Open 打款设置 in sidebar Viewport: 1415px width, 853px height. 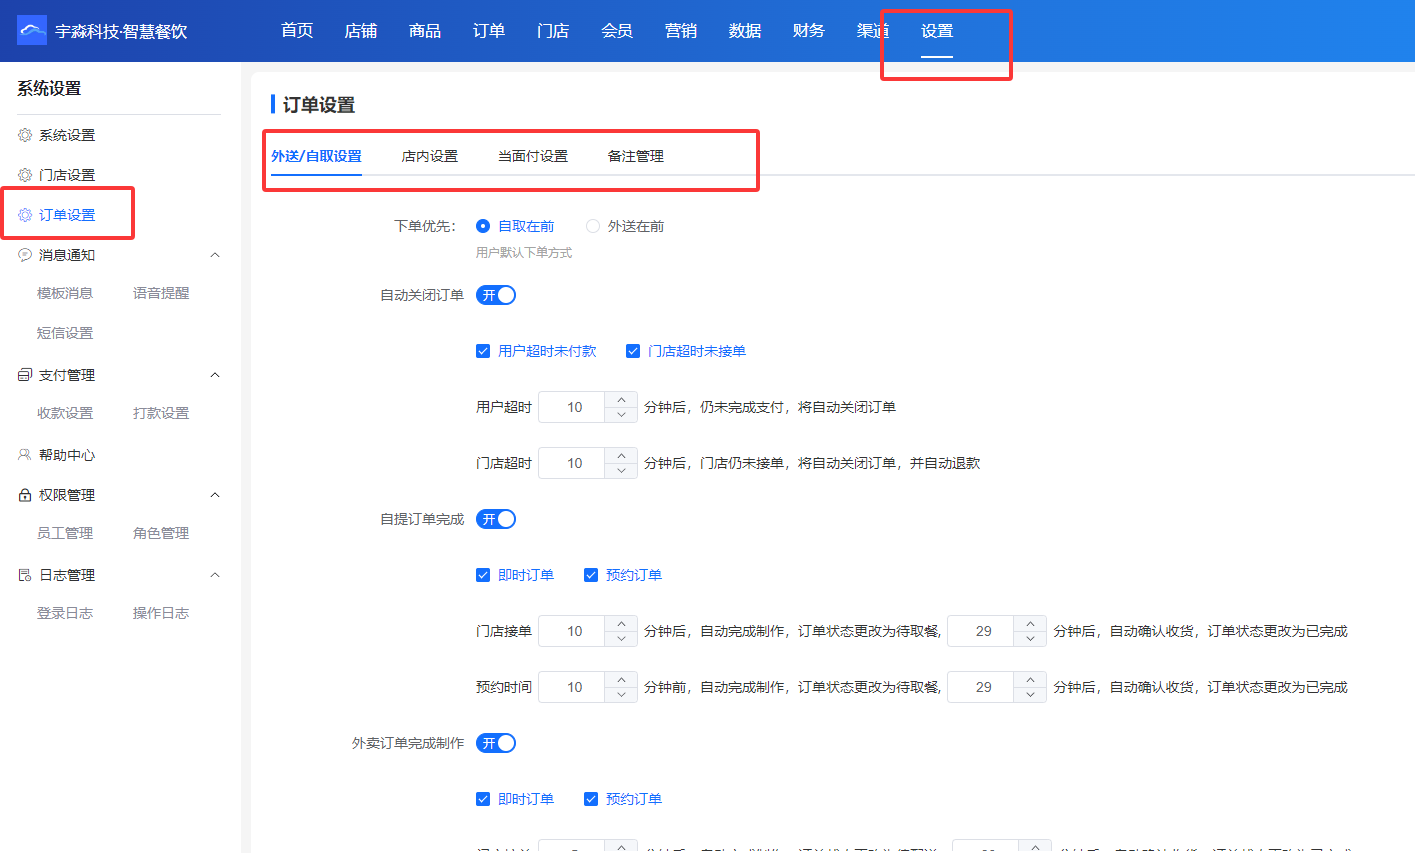[161, 413]
